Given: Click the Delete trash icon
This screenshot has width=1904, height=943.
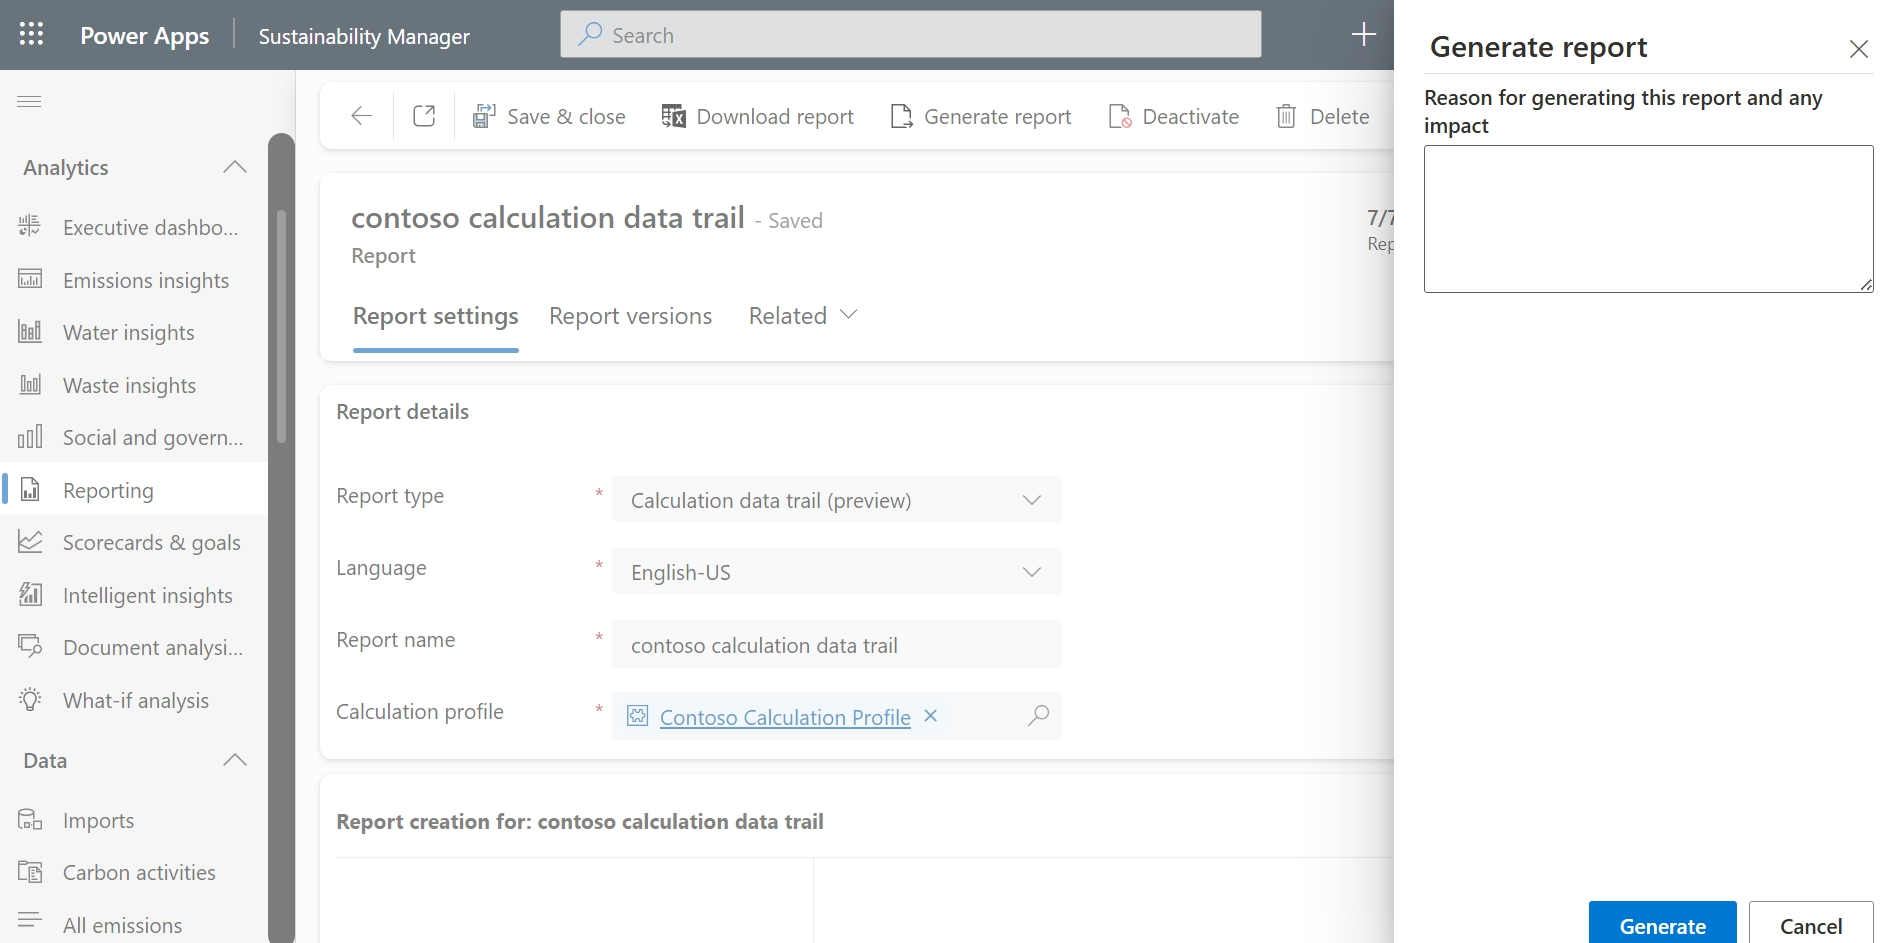Looking at the screenshot, I should [x=1286, y=116].
